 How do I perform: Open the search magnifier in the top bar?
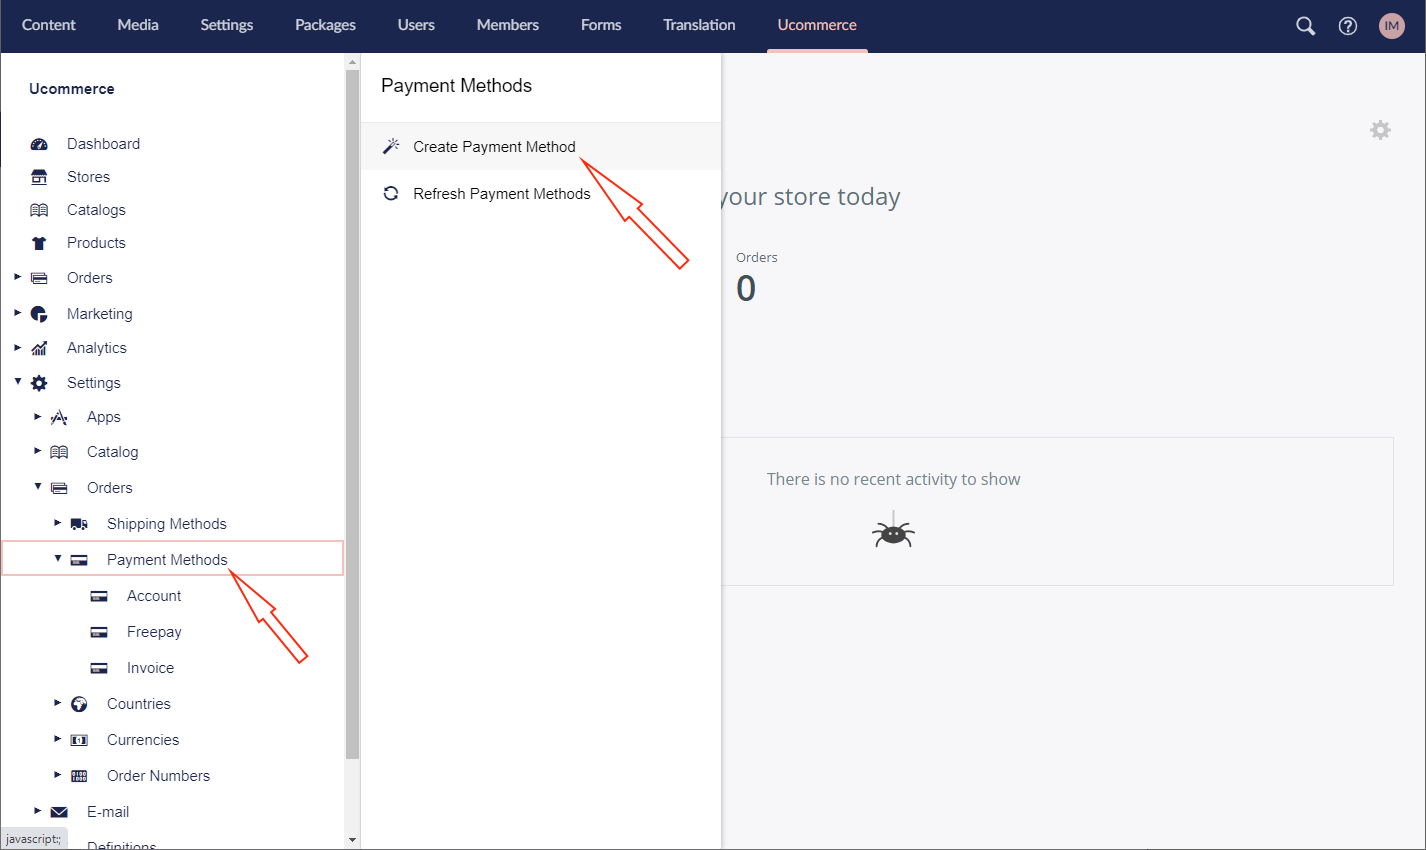tap(1304, 25)
